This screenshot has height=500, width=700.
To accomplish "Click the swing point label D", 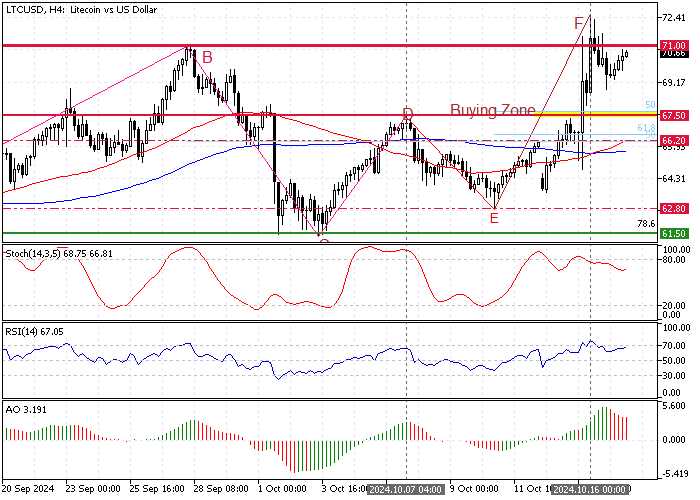I will tap(407, 113).
